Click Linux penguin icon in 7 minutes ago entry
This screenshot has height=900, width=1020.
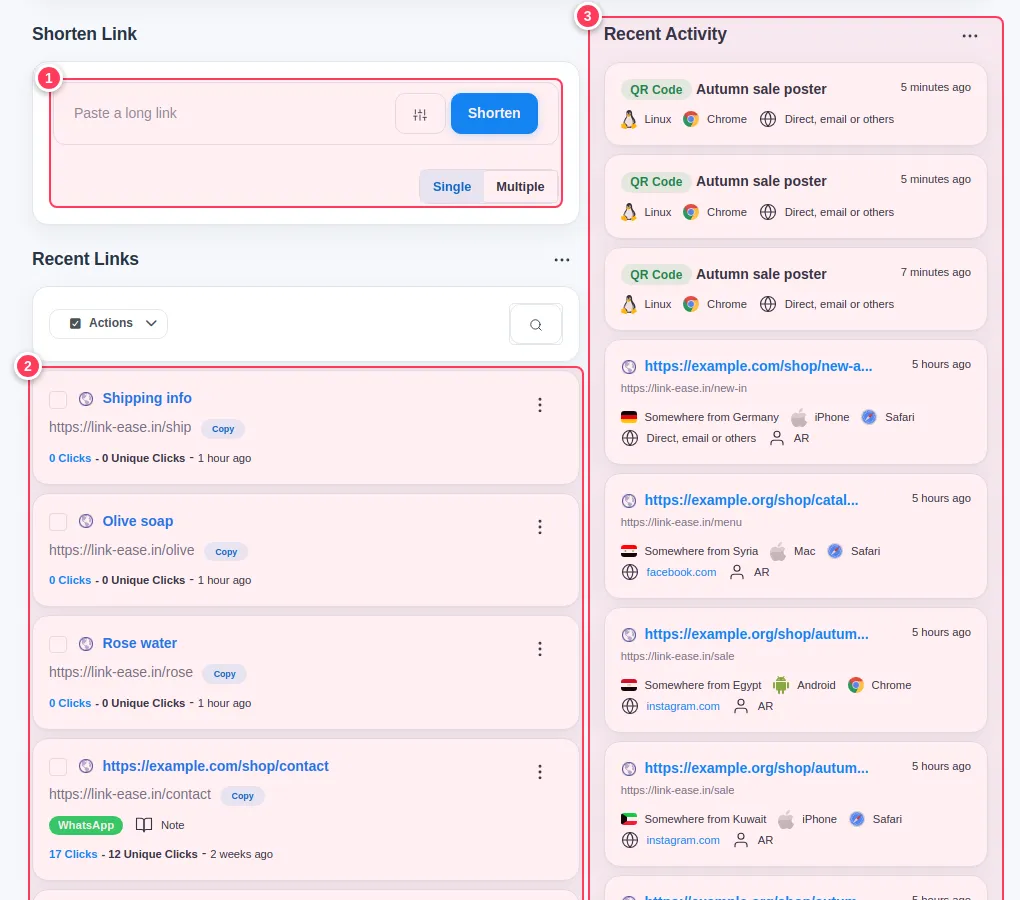pos(629,304)
